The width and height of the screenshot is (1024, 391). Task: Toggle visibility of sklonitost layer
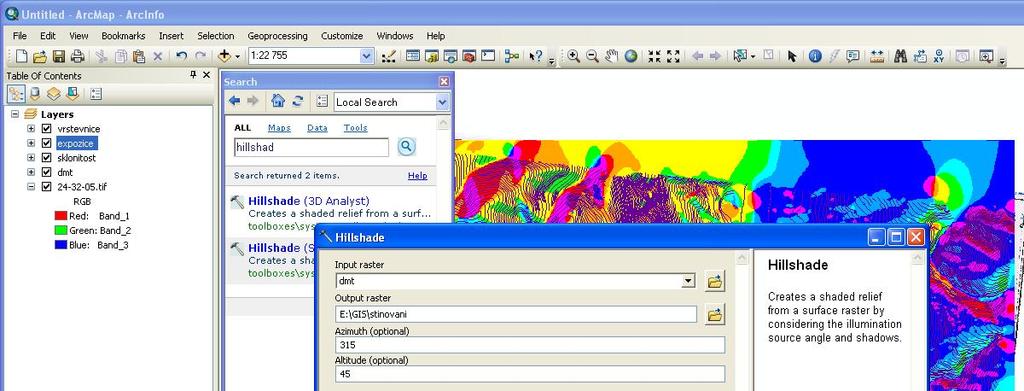coord(46,157)
